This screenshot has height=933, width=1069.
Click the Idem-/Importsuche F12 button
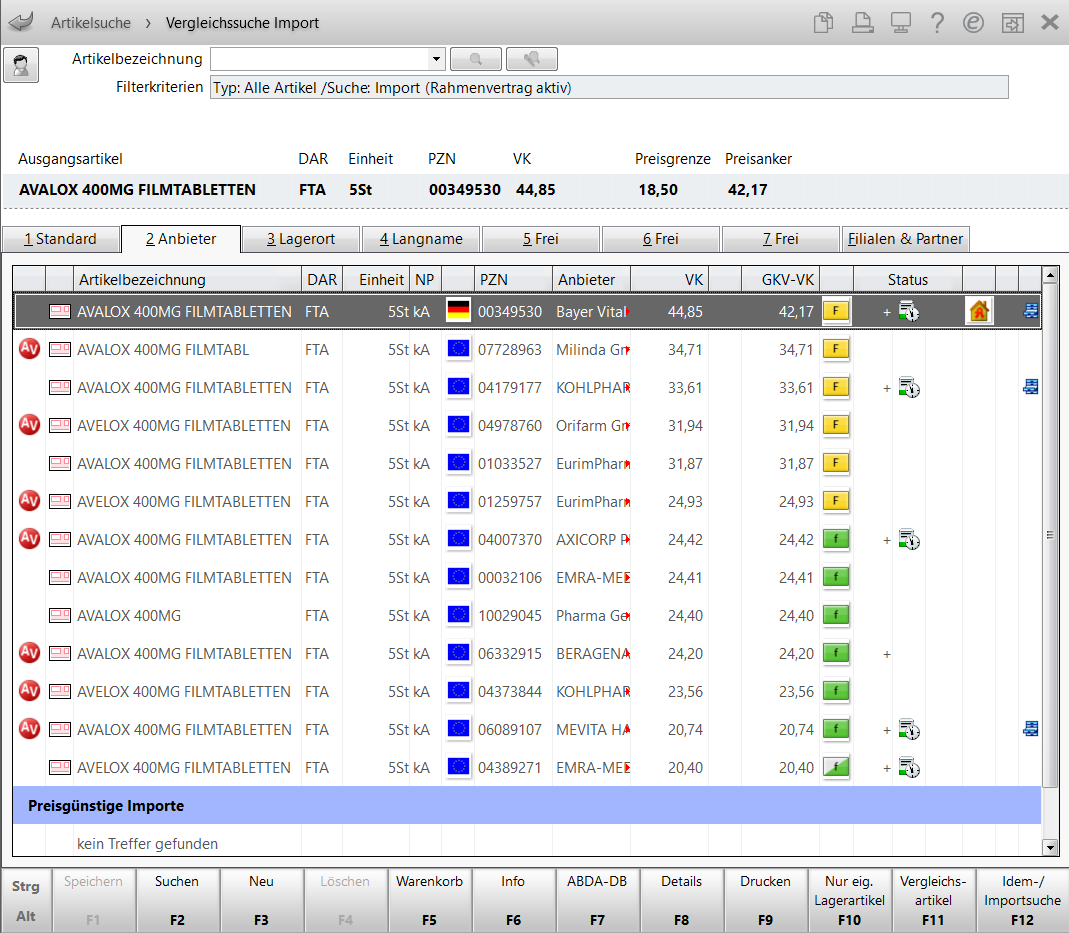1023,900
